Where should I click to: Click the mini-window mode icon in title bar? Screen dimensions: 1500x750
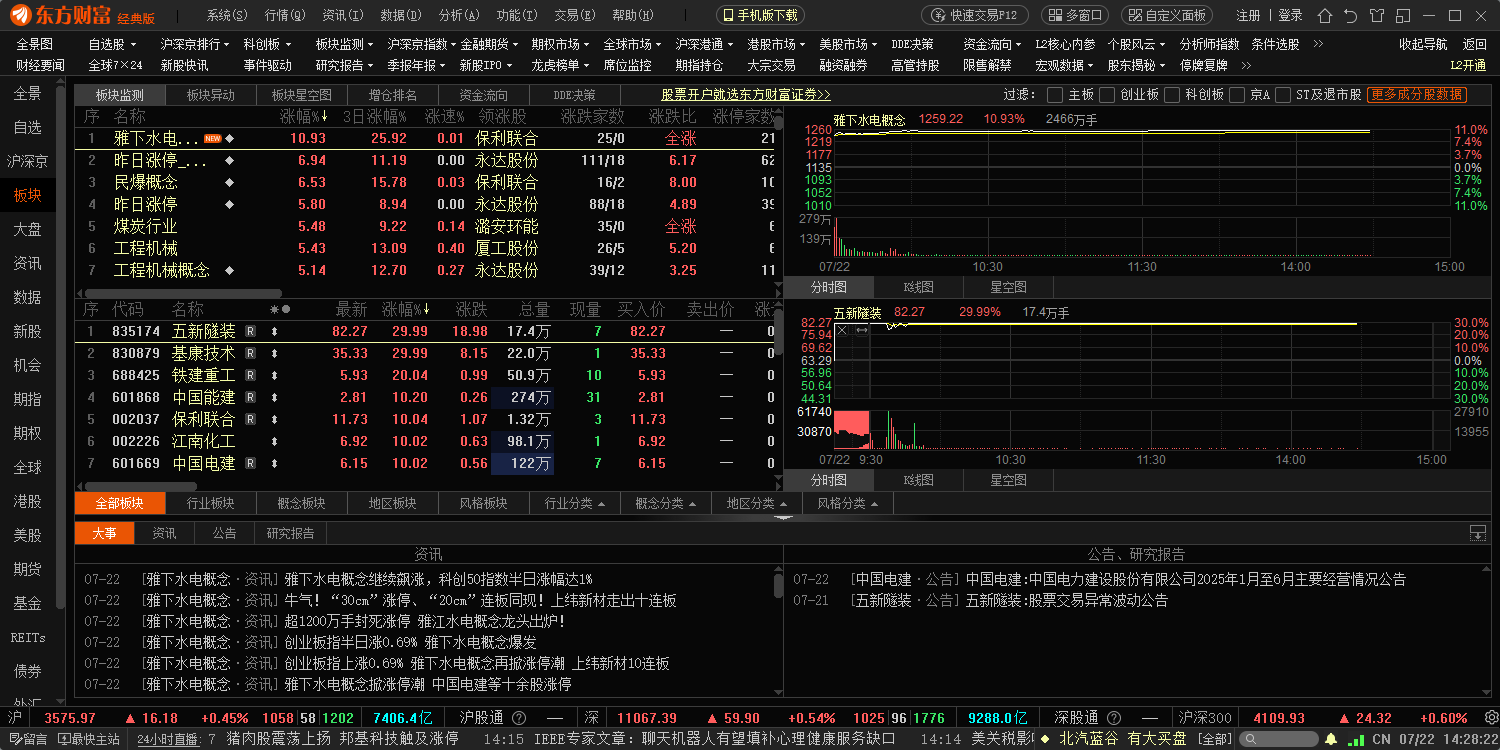(x=1404, y=15)
